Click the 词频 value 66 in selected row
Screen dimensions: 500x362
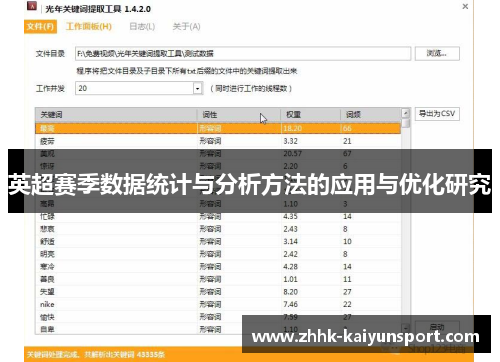pos(347,128)
